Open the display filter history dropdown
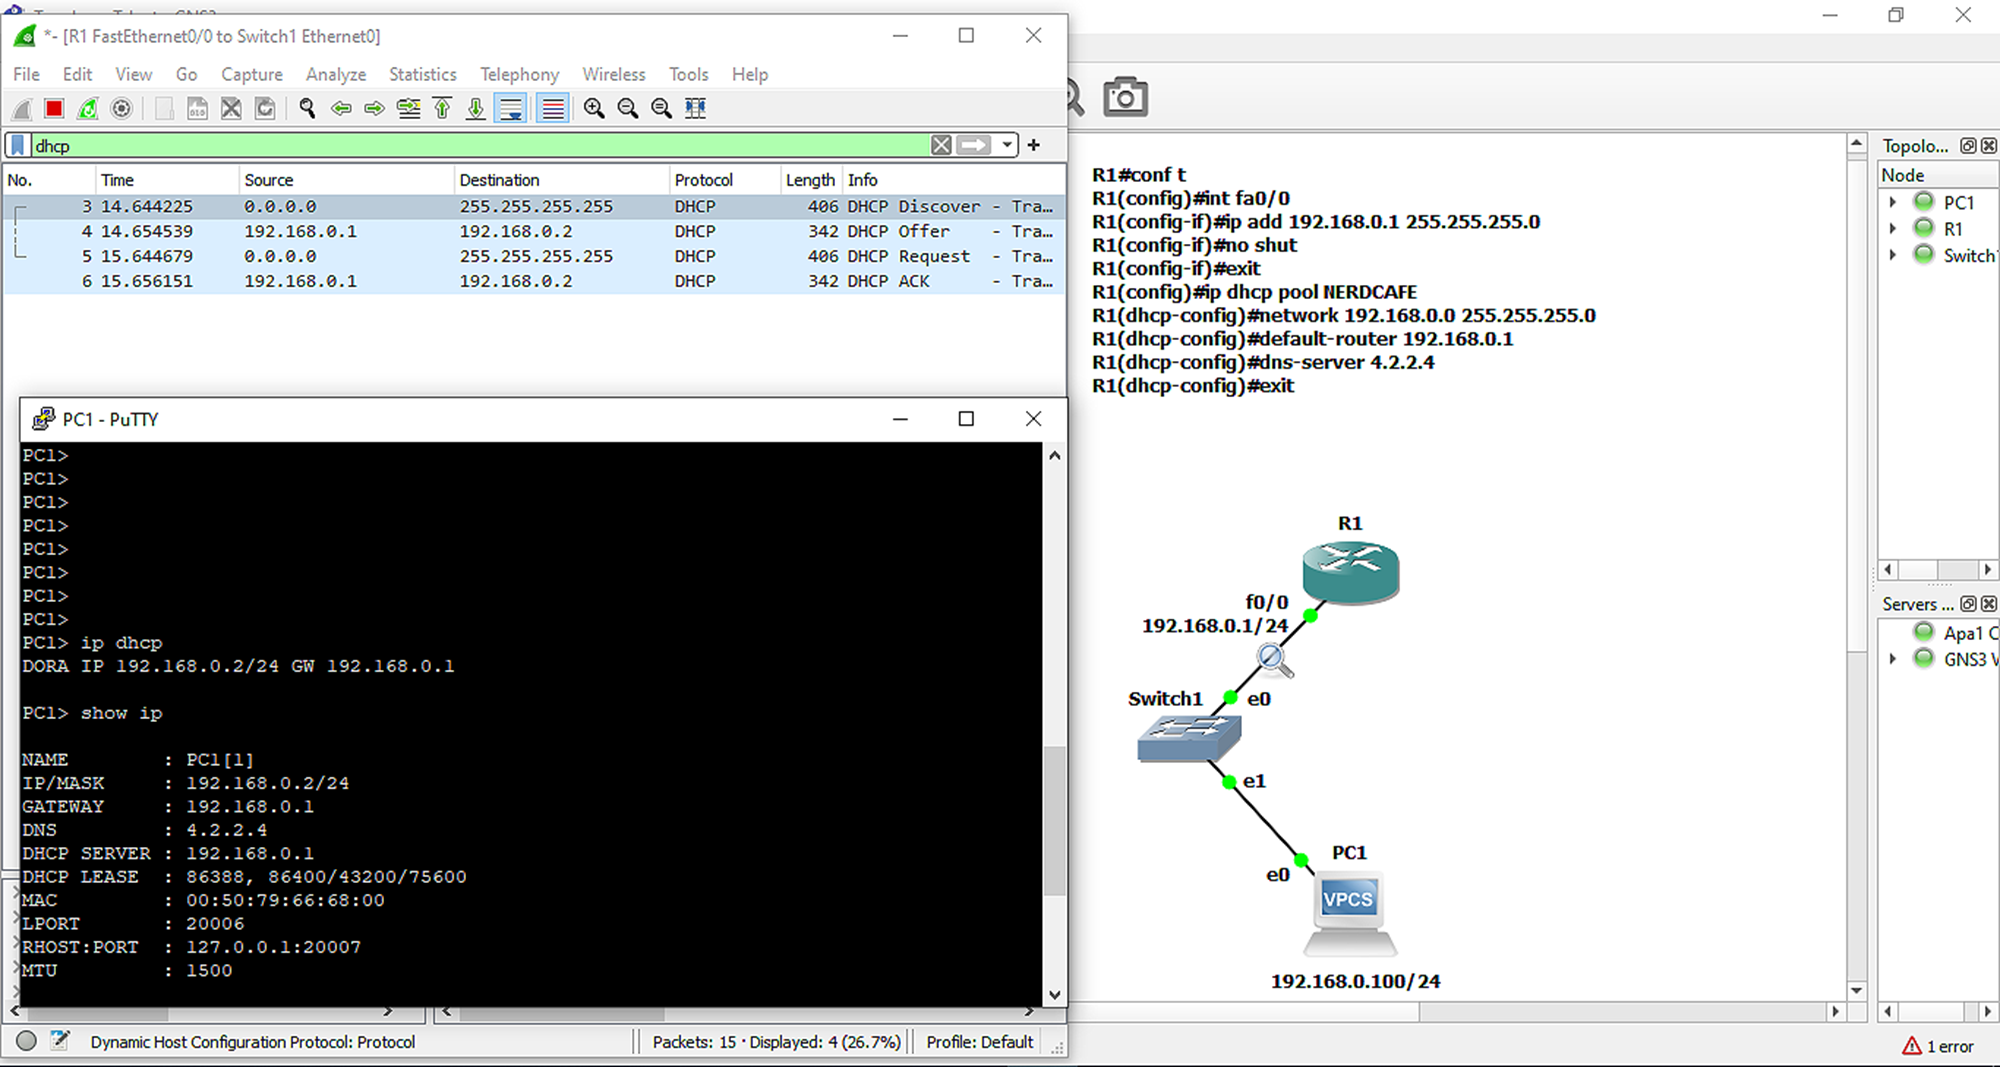Viewport: 2000px width, 1067px height. (1007, 146)
